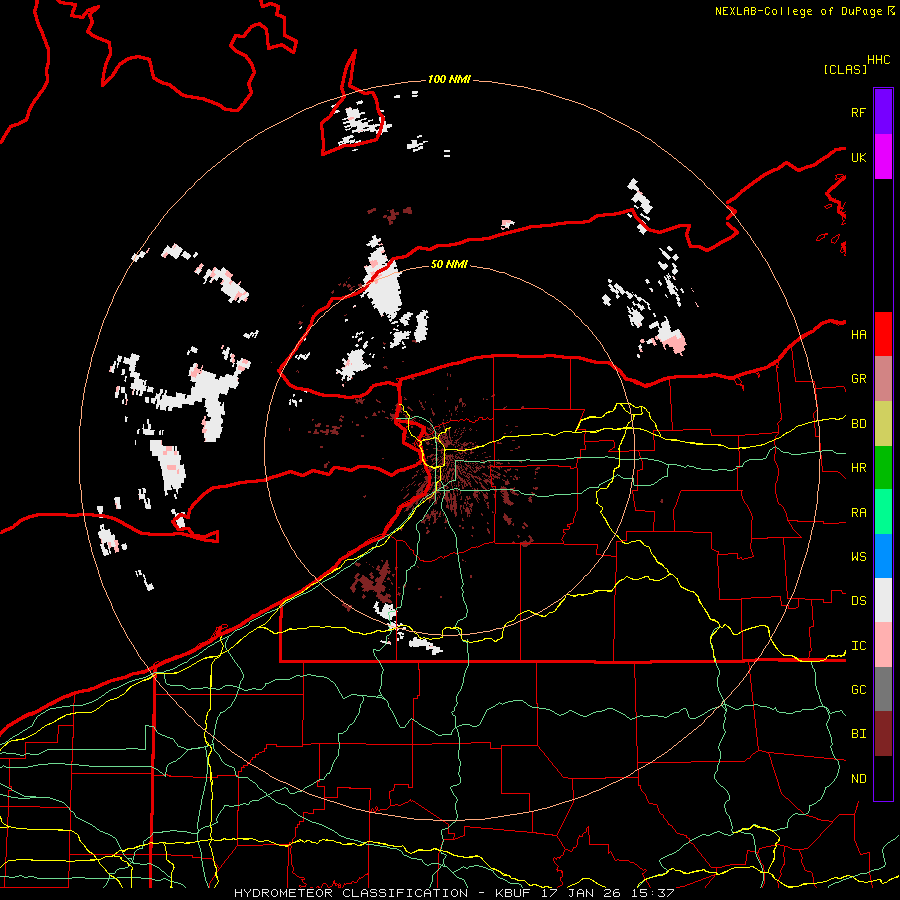Click the ND legend label
The image size is (900, 900).
pyautogui.click(x=858, y=779)
